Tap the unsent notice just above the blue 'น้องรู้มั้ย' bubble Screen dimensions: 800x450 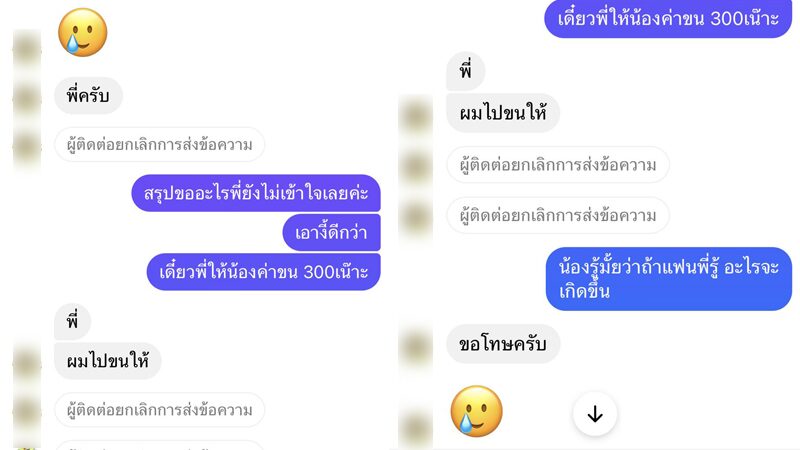[558, 215]
